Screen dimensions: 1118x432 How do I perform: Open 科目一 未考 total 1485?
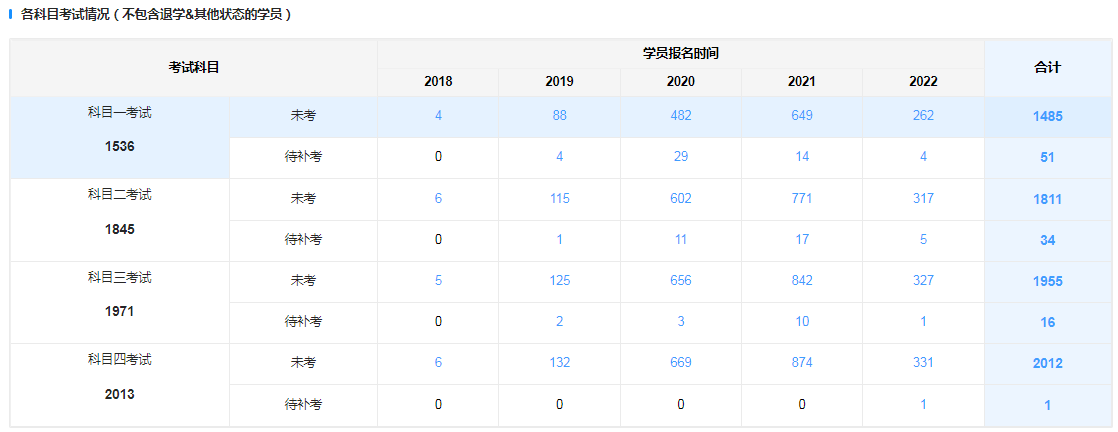(x=1047, y=116)
